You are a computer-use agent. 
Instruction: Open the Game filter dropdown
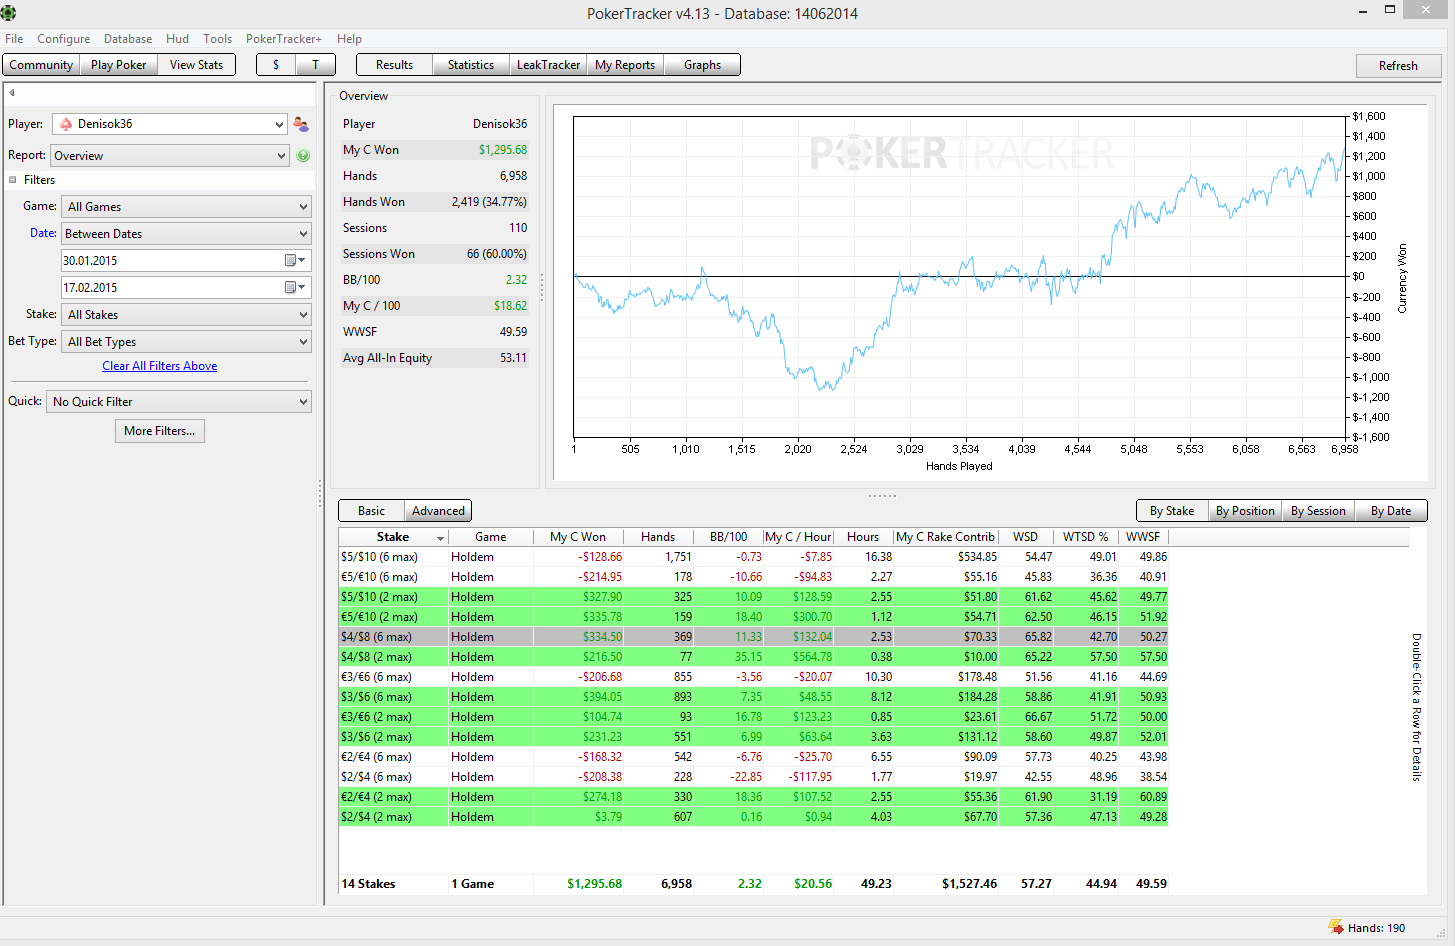pos(186,207)
